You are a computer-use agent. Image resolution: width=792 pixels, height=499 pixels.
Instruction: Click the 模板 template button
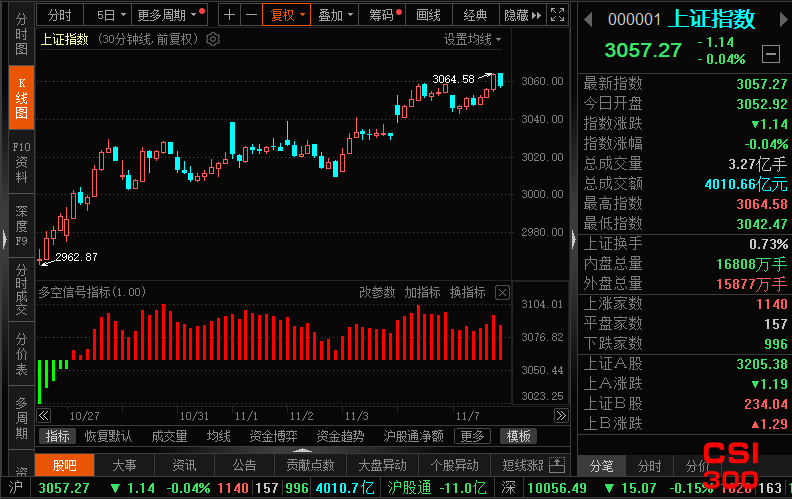[518, 436]
